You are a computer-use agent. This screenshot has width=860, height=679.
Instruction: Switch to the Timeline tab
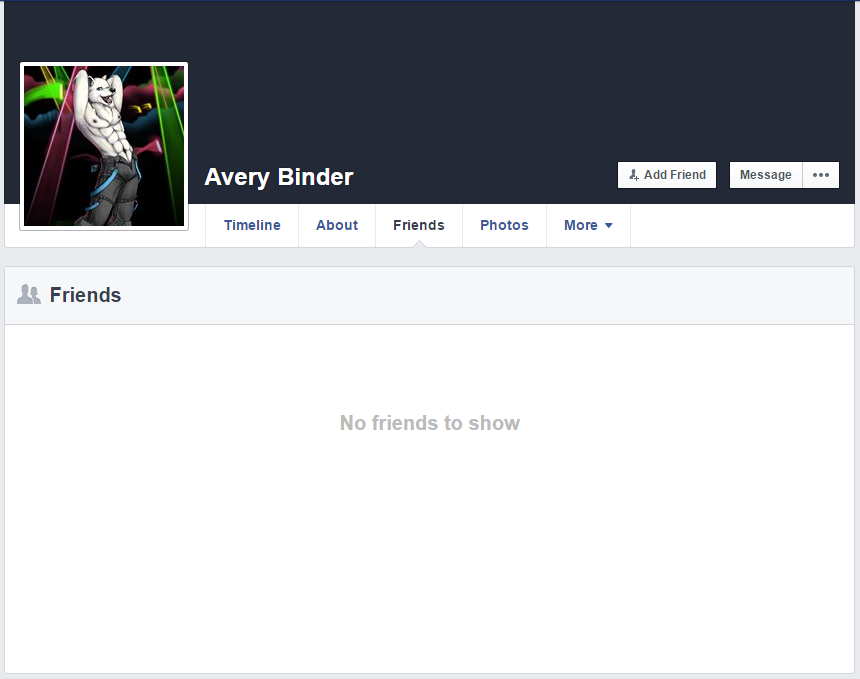(252, 225)
